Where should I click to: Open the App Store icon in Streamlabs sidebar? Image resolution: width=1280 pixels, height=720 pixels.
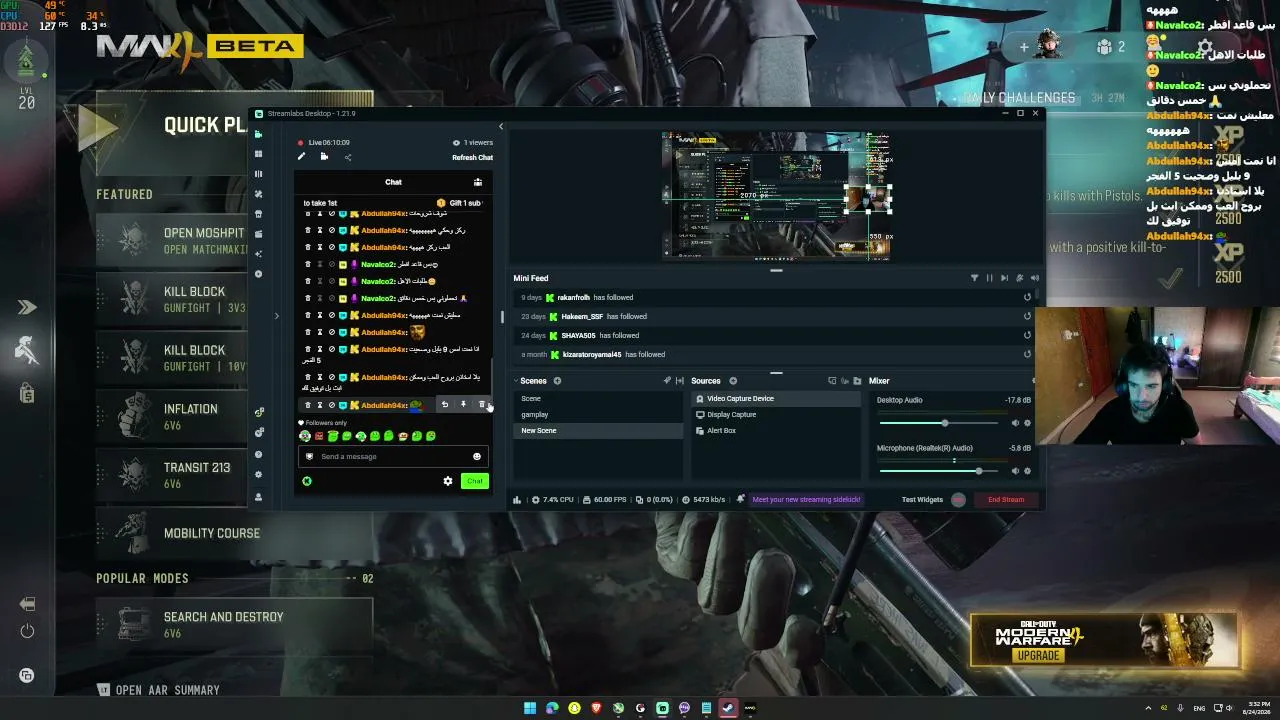(x=259, y=214)
